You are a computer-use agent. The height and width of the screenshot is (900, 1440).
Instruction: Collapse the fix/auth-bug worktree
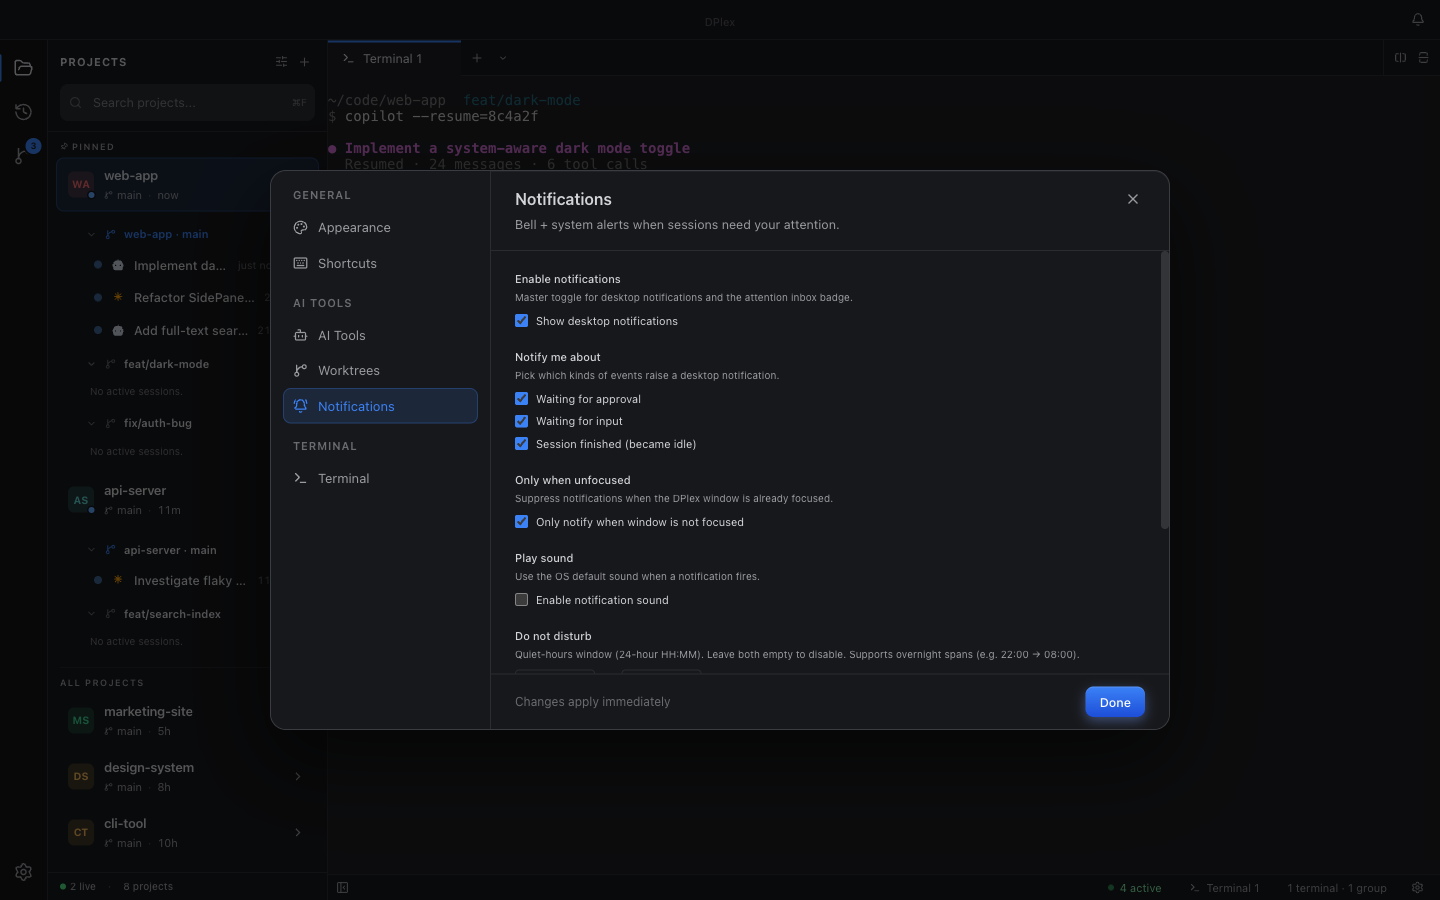click(x=92, y=423)
